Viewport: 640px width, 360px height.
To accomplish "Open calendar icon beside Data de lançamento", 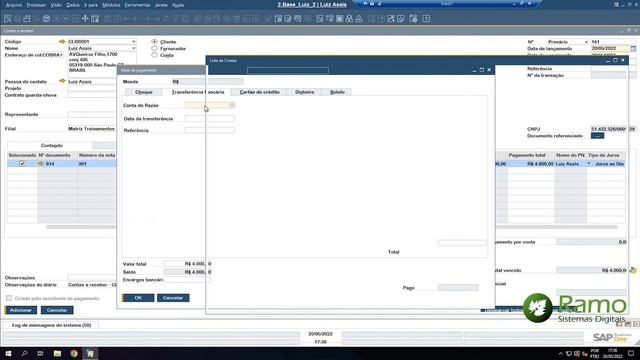I will click(633, 48).
